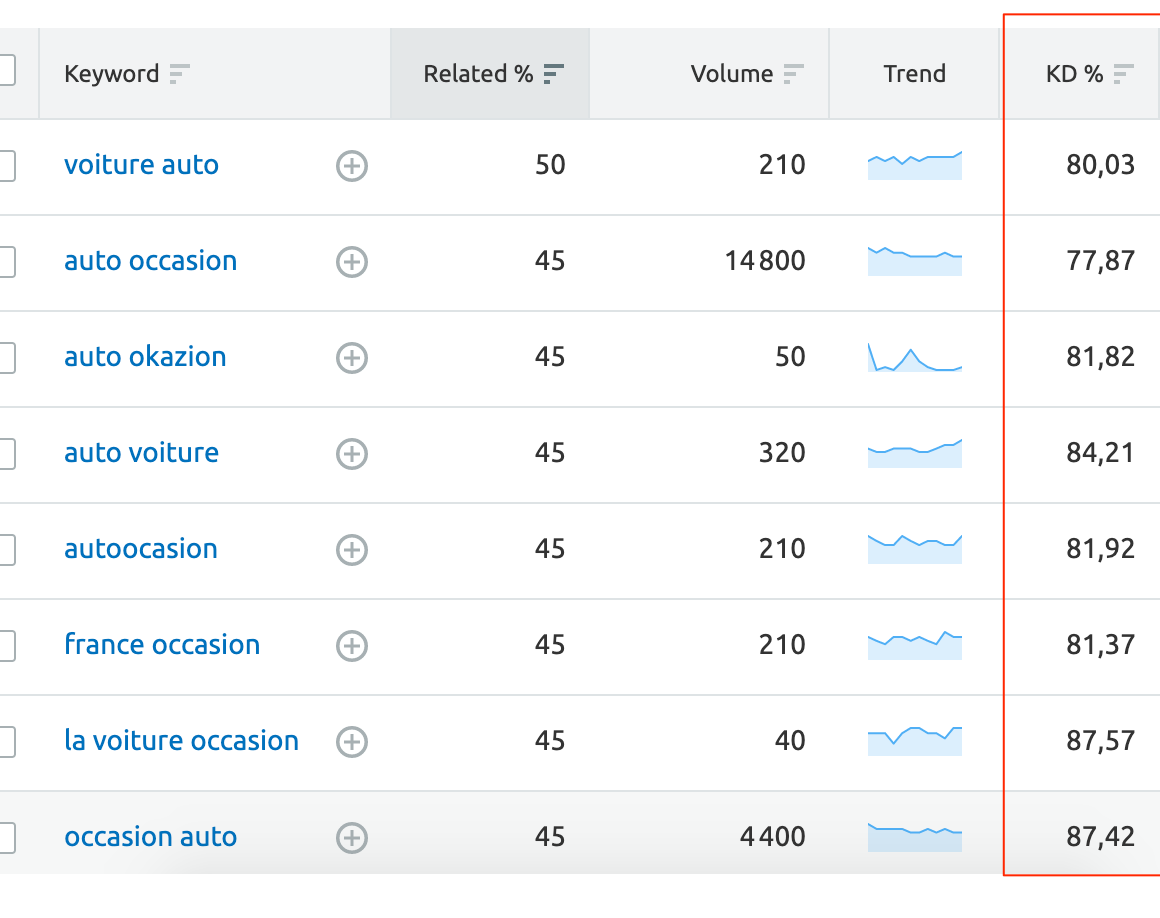Tick the checkbox for voiture auto row
This screenshot has width=1160, height=918.
pos(5,166)
